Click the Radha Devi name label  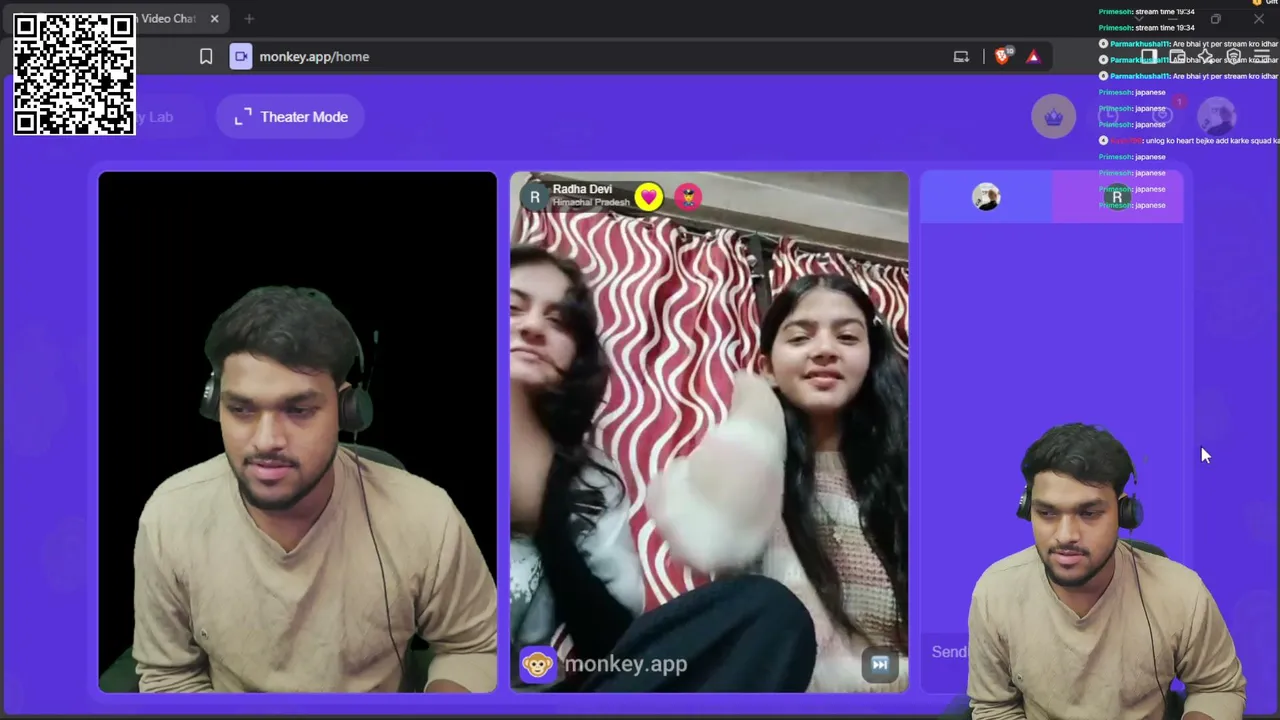[582, 189]
